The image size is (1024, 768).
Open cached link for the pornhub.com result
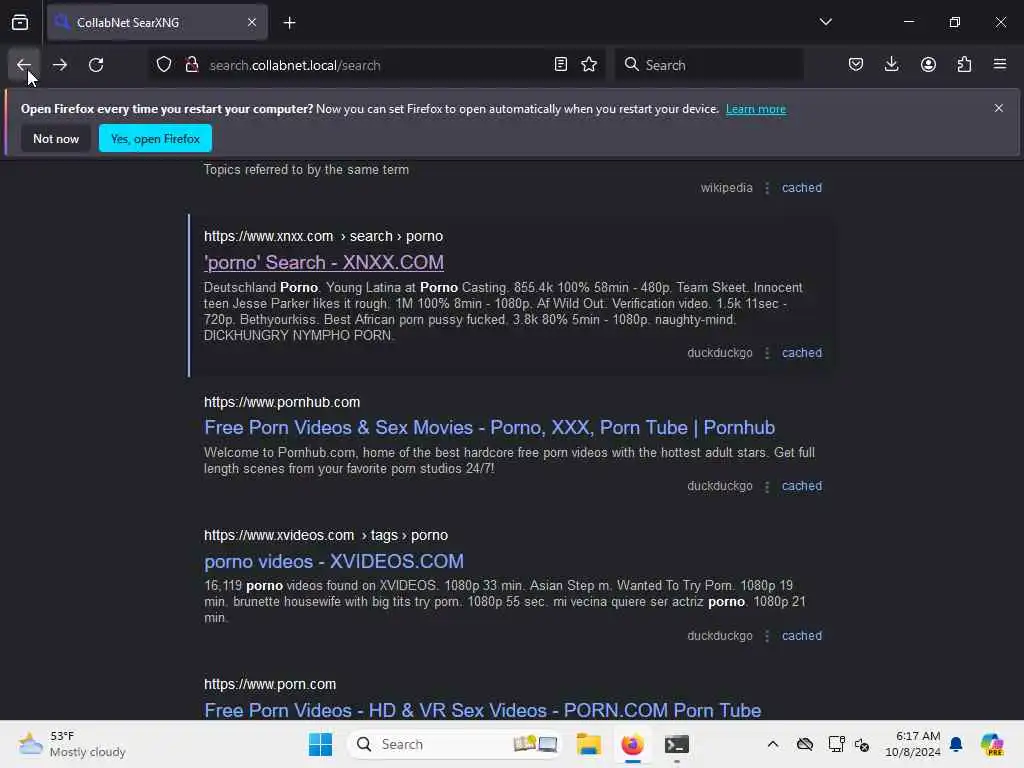click(x=802, y=486)
